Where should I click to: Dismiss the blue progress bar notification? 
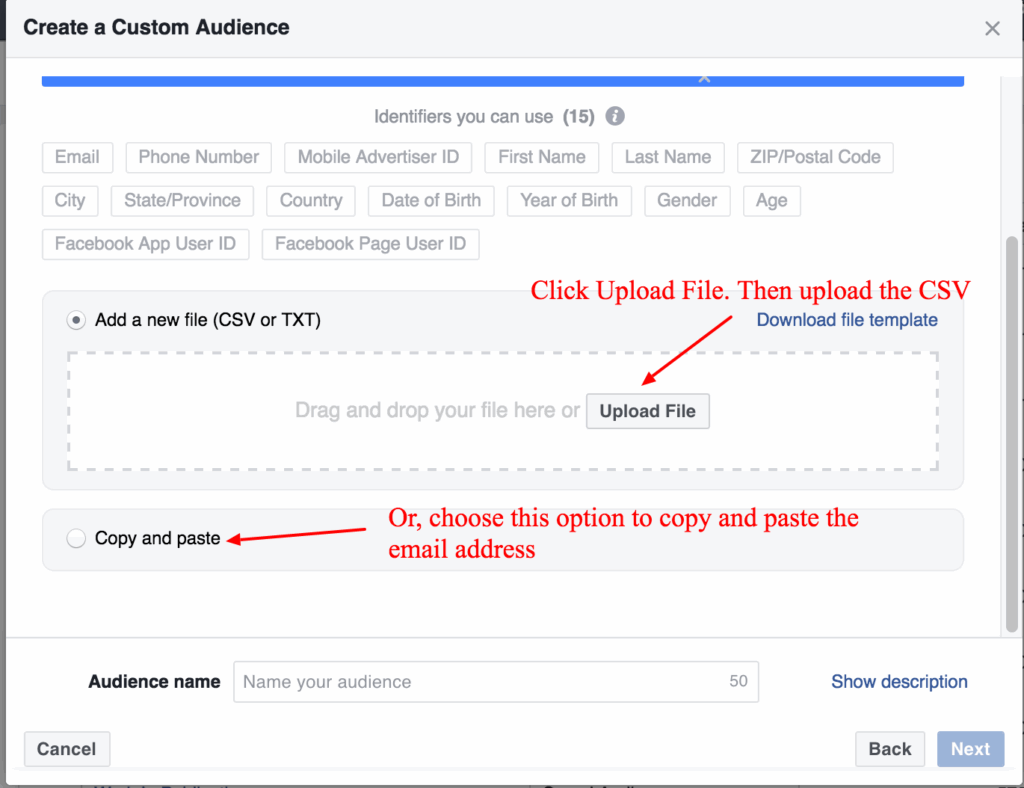point(704,77)
